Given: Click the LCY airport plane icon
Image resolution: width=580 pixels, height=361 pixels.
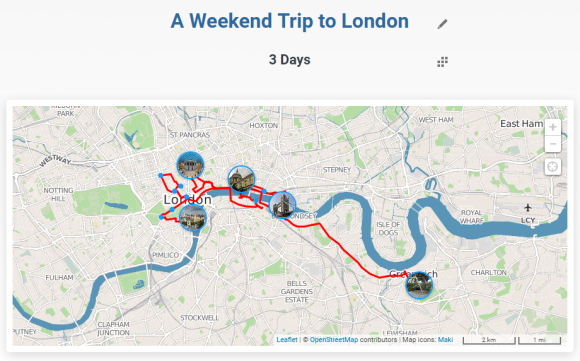Looking at the screenshot, I should coord(528,208).
